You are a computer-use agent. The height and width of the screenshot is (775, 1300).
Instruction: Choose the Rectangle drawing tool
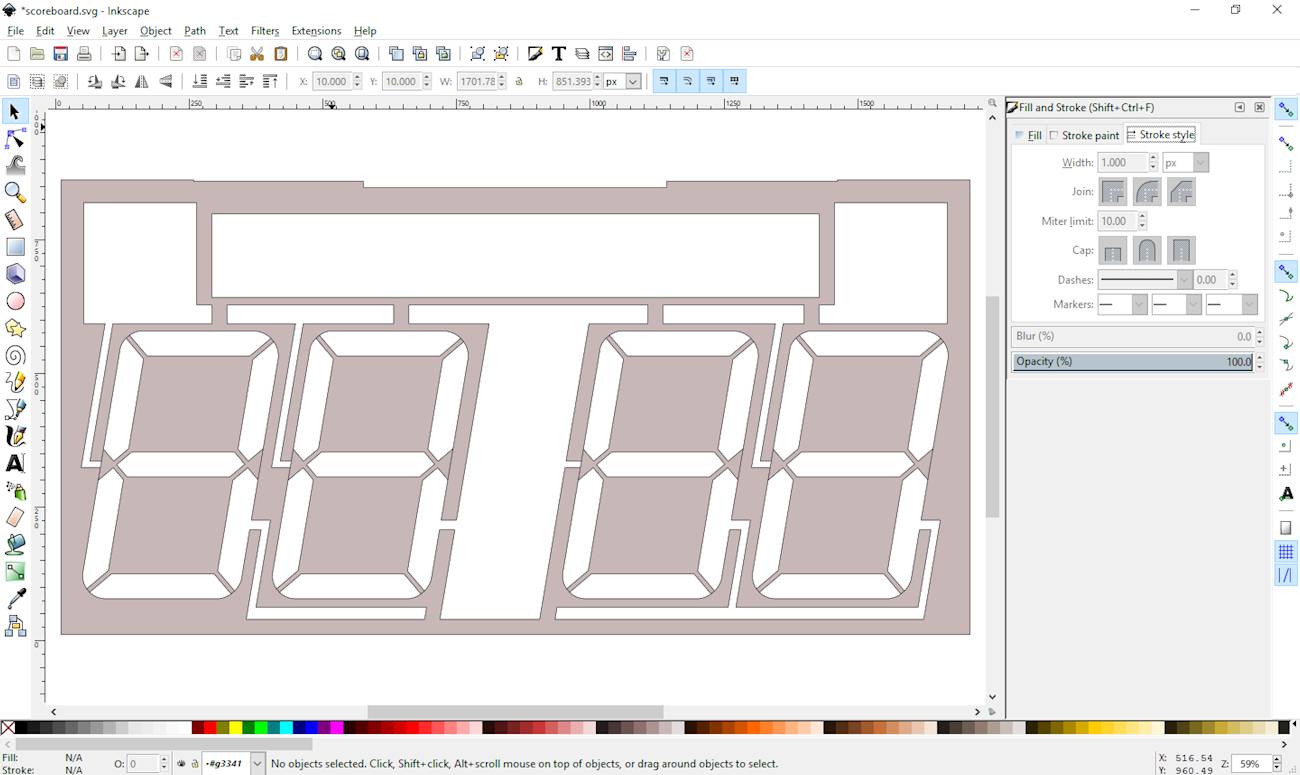click(15, 246)
